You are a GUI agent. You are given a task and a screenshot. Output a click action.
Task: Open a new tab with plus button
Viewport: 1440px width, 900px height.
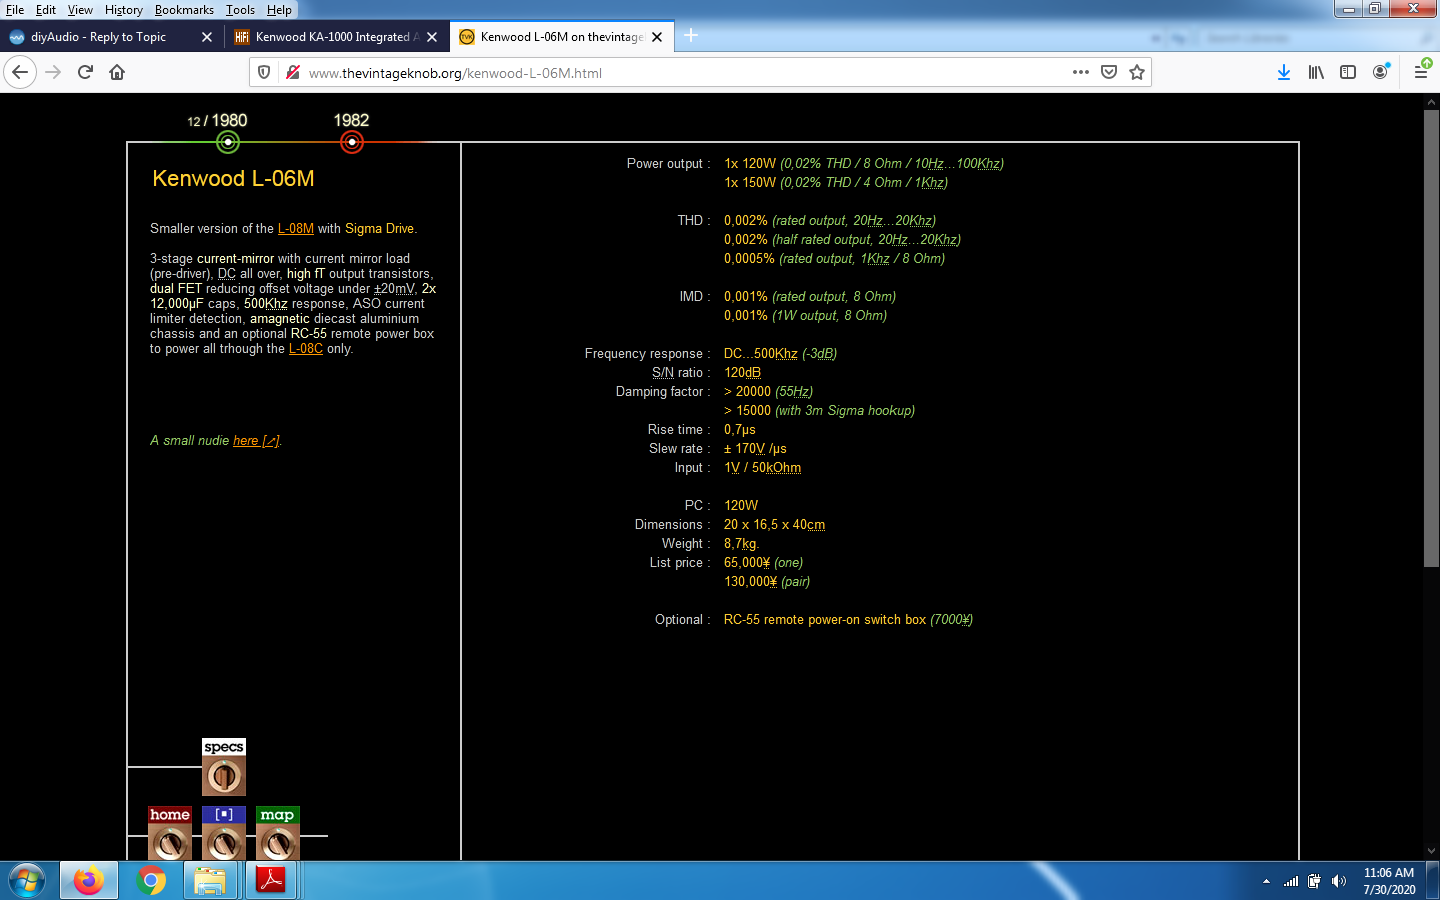(x=691, y=36)
